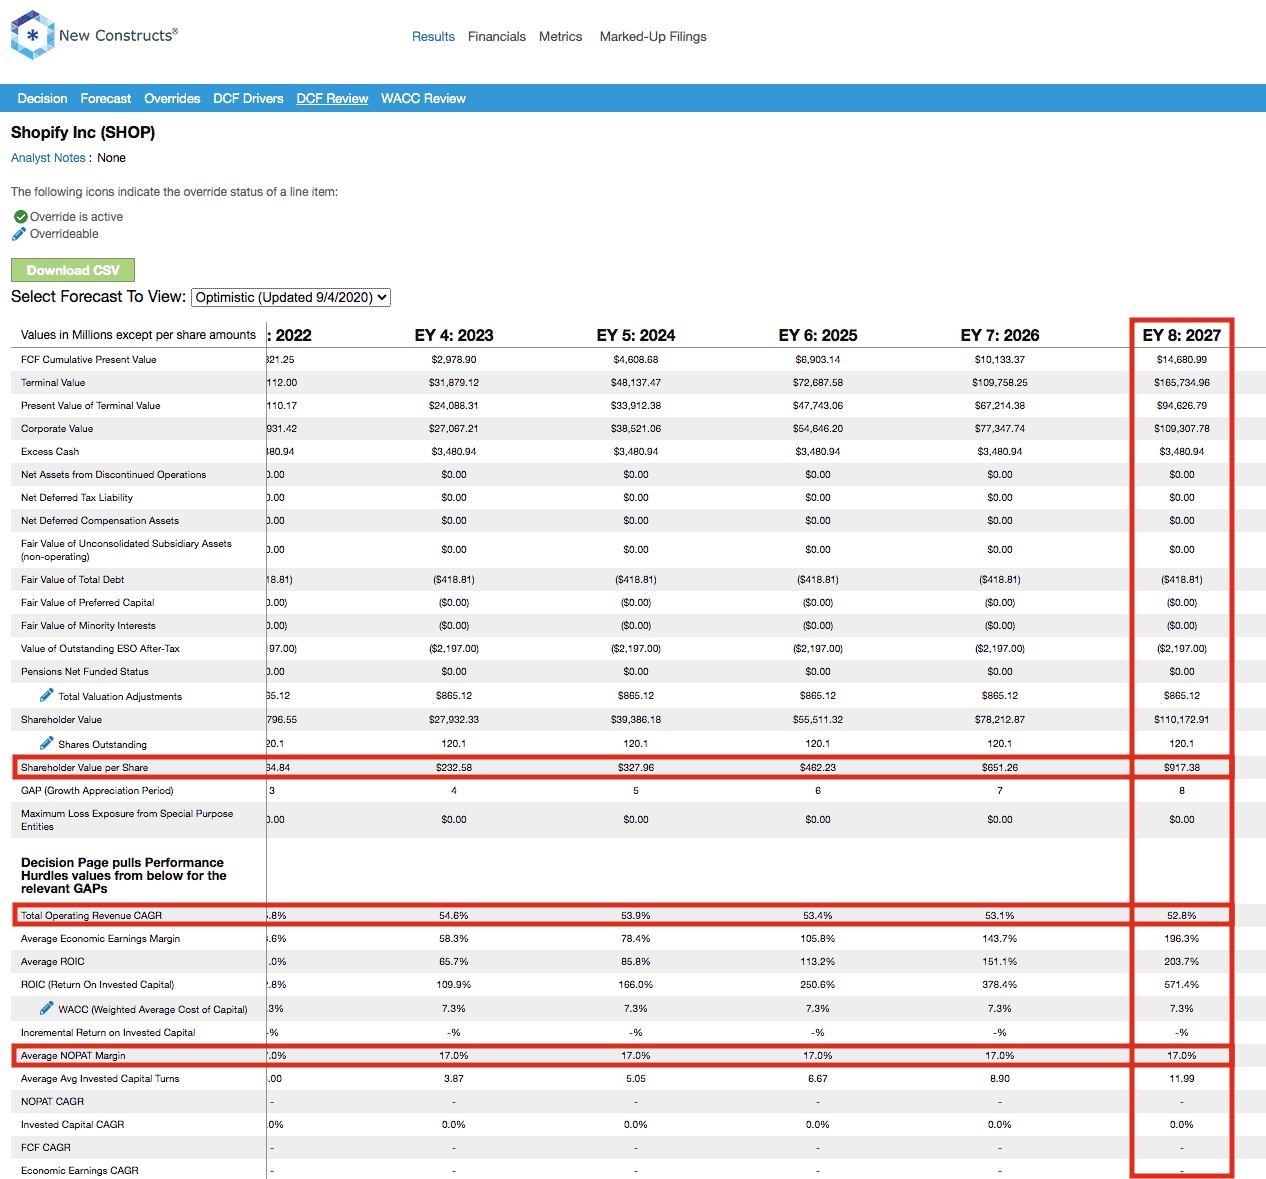The width and height of the screenshot is (1266, 1179).
Task: Click the EY 6: 2025 column header
Action: tap(818, 335)
